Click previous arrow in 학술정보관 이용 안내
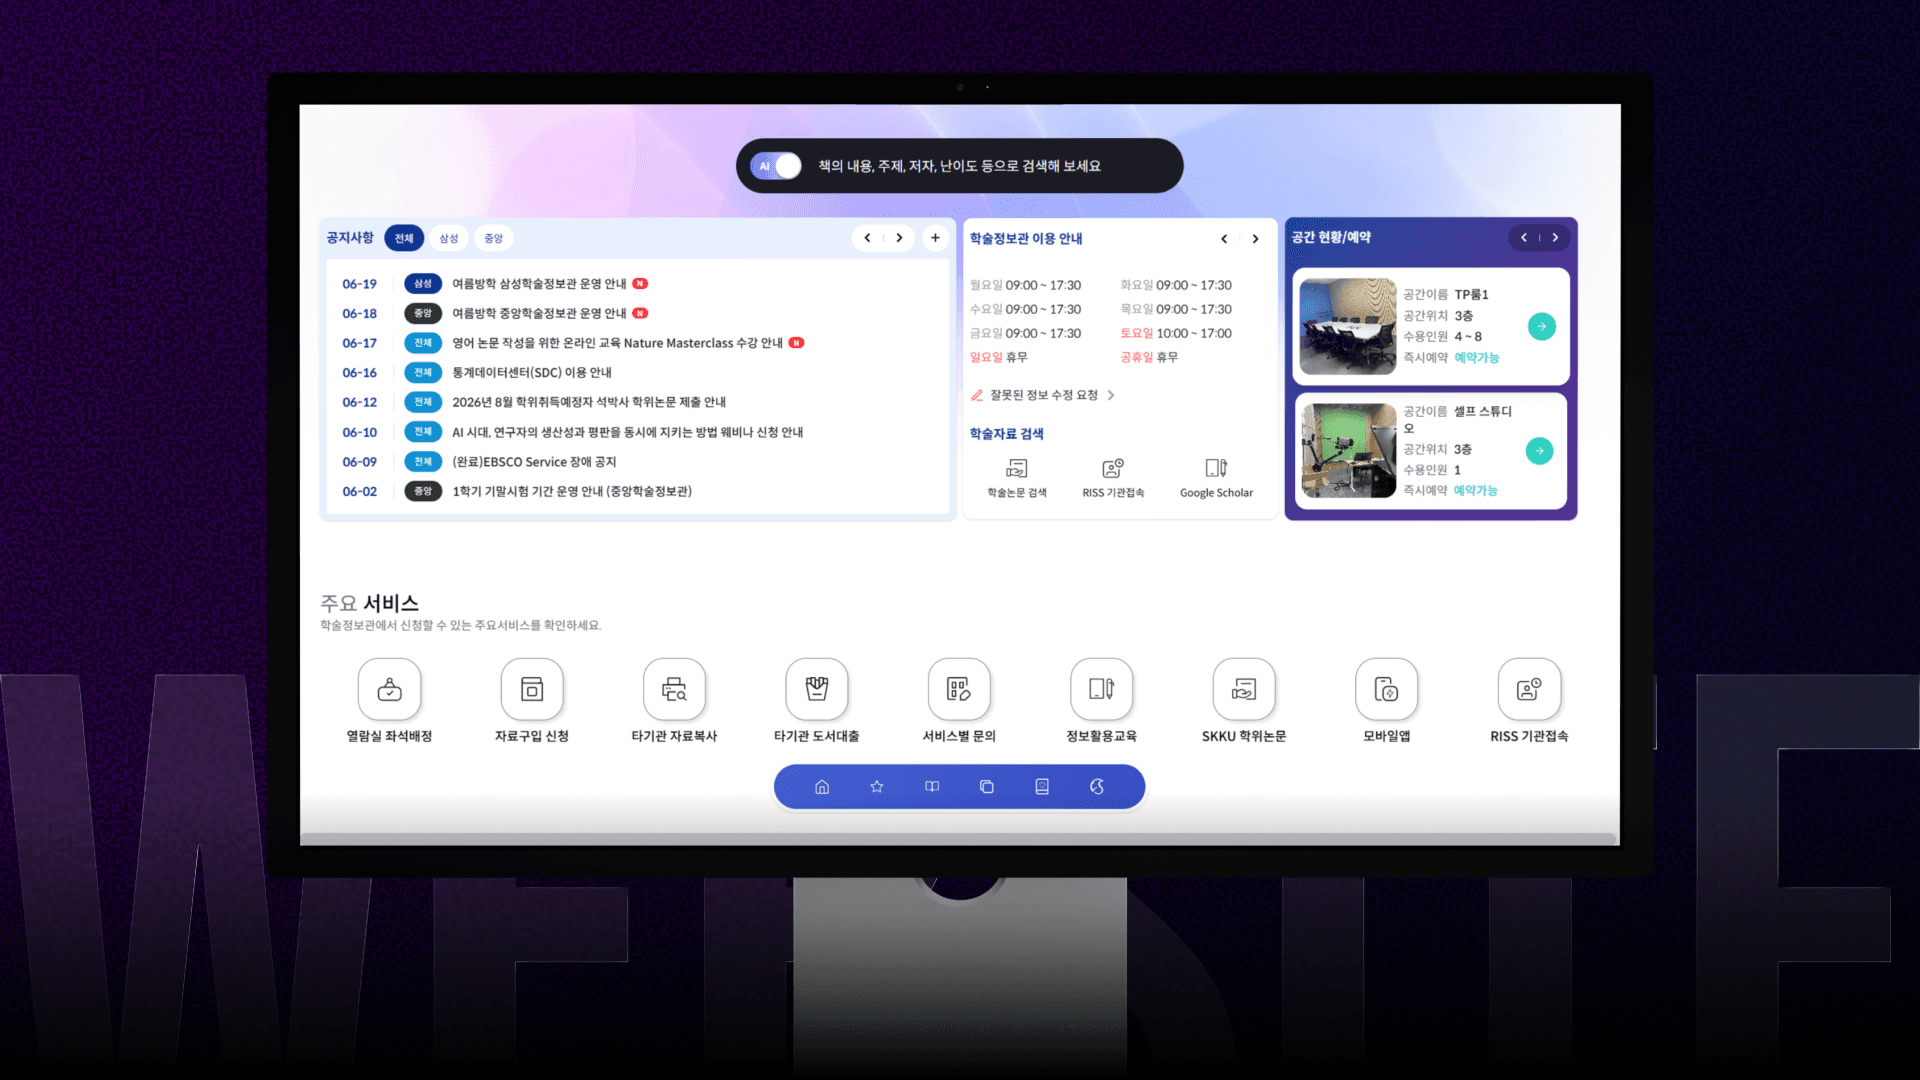The image size is (1920, 1080). tap(1224, 239)
